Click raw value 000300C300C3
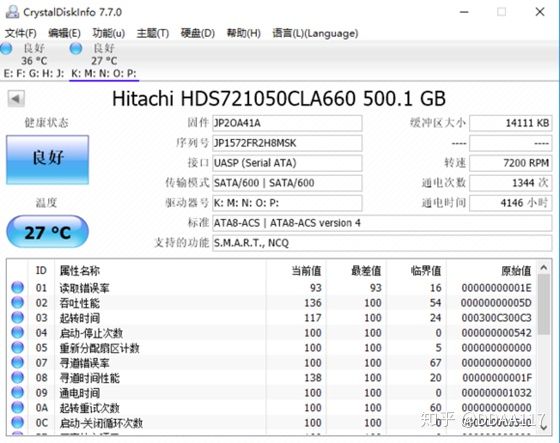 [496, 318]
